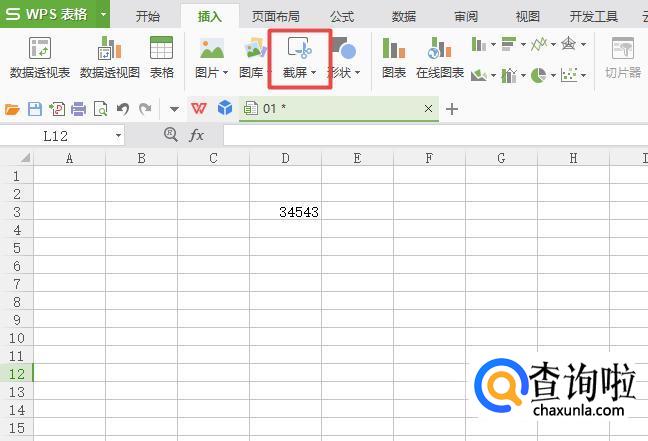
Task: Click into the formula bar input
Action: tap(436, 136)
